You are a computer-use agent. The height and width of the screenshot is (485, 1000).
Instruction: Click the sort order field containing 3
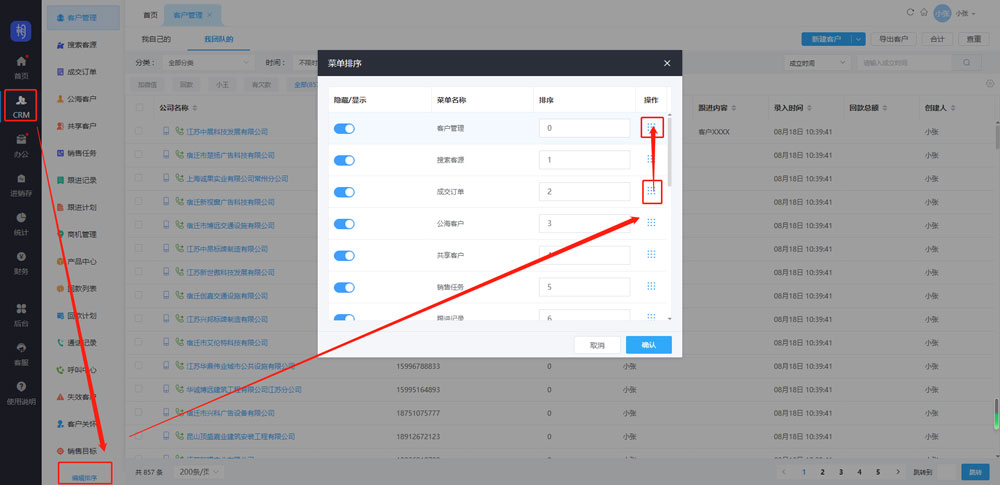[x=584, y=223]
